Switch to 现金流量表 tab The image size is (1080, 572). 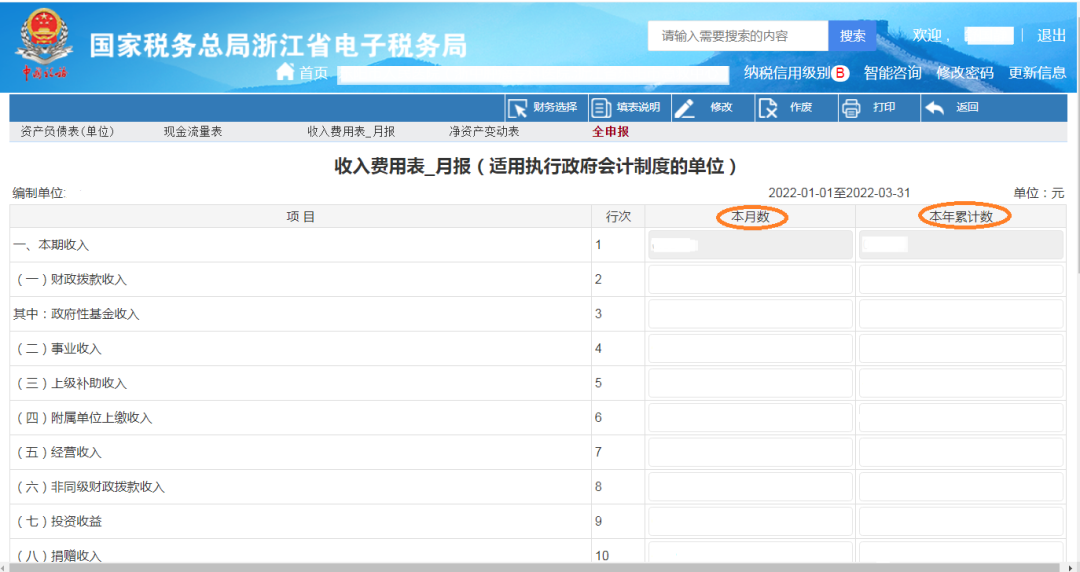coord(193,132)
